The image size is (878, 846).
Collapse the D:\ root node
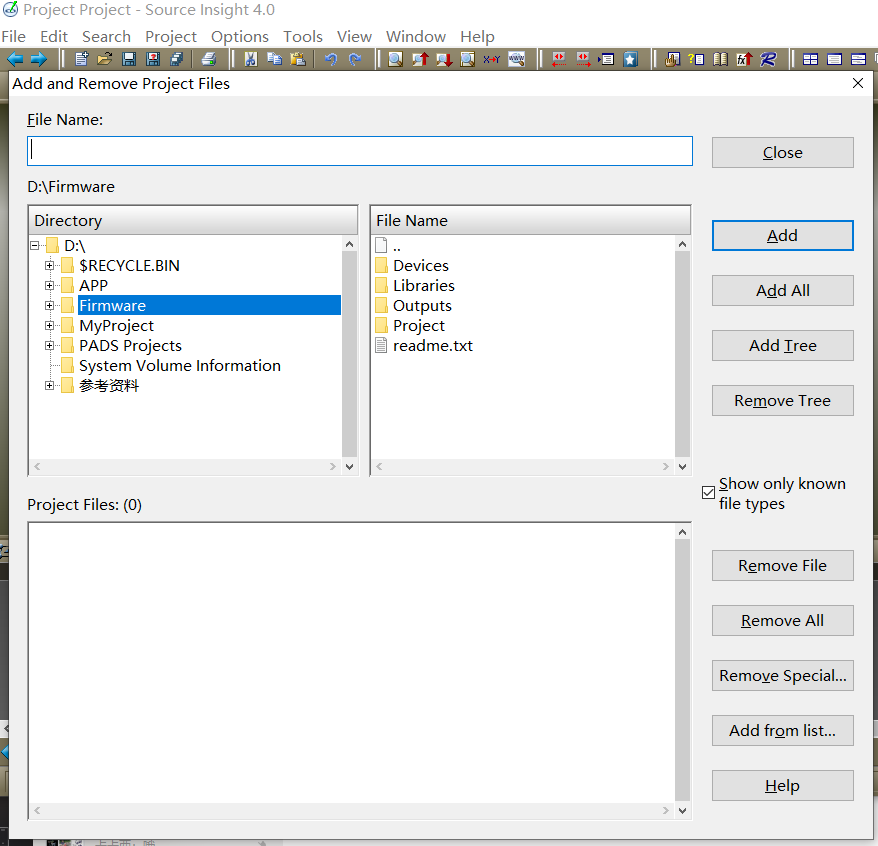point(35,245)
